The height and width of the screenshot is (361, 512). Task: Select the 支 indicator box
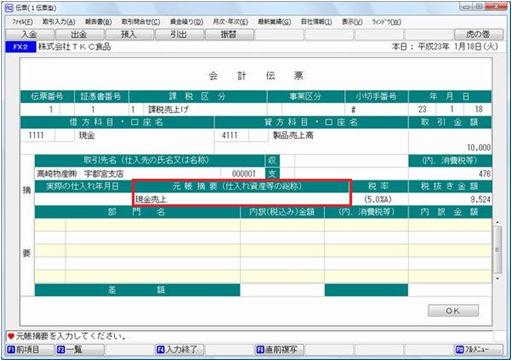(272, 173)
